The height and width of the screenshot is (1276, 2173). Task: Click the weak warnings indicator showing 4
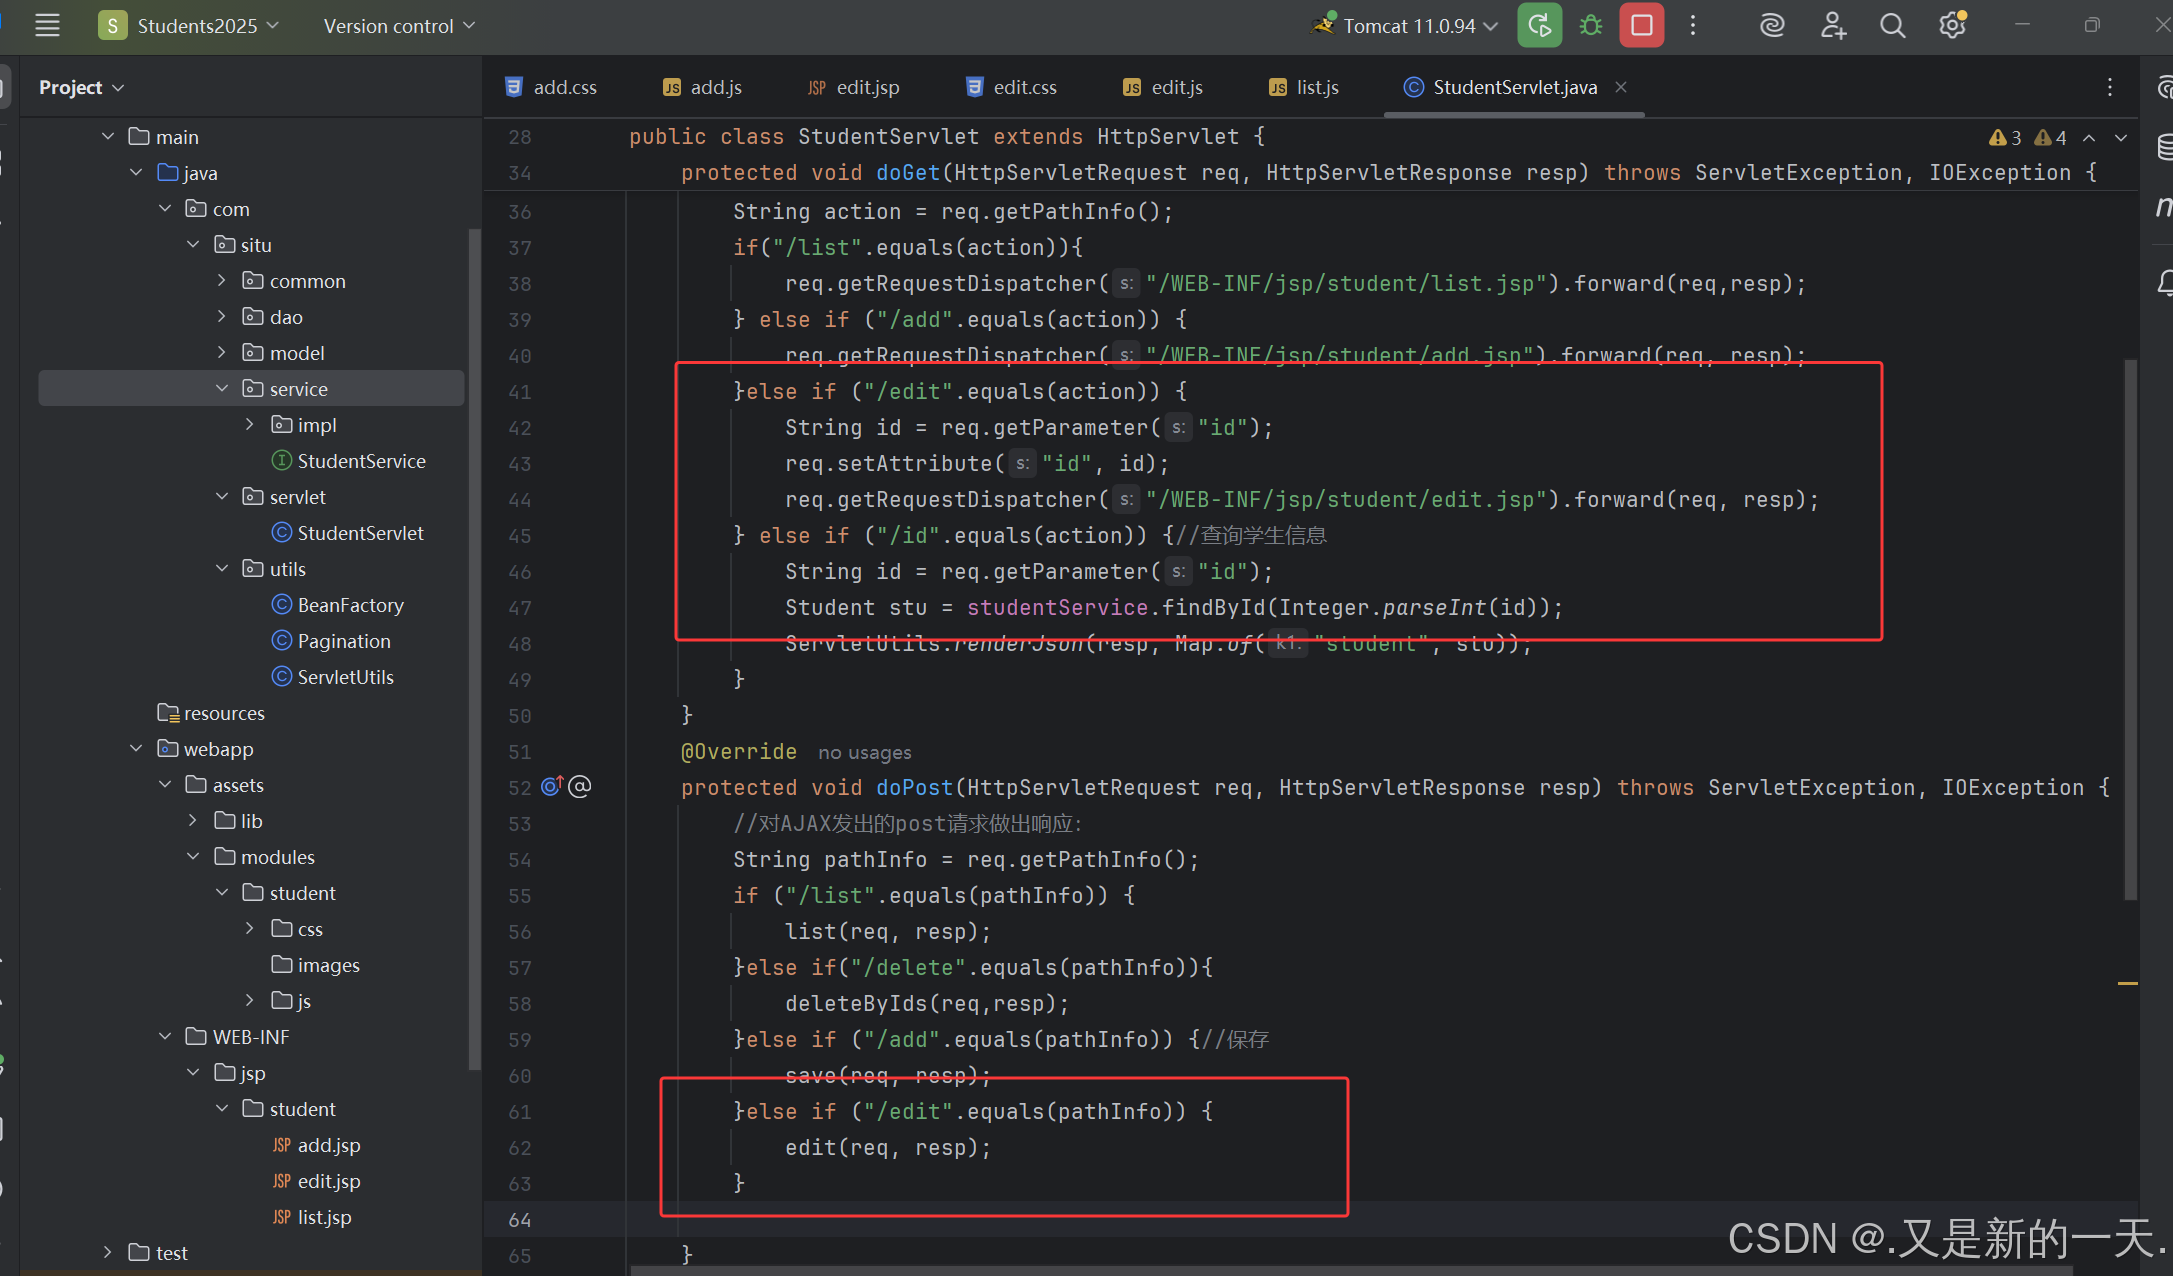coord(2050,137)
